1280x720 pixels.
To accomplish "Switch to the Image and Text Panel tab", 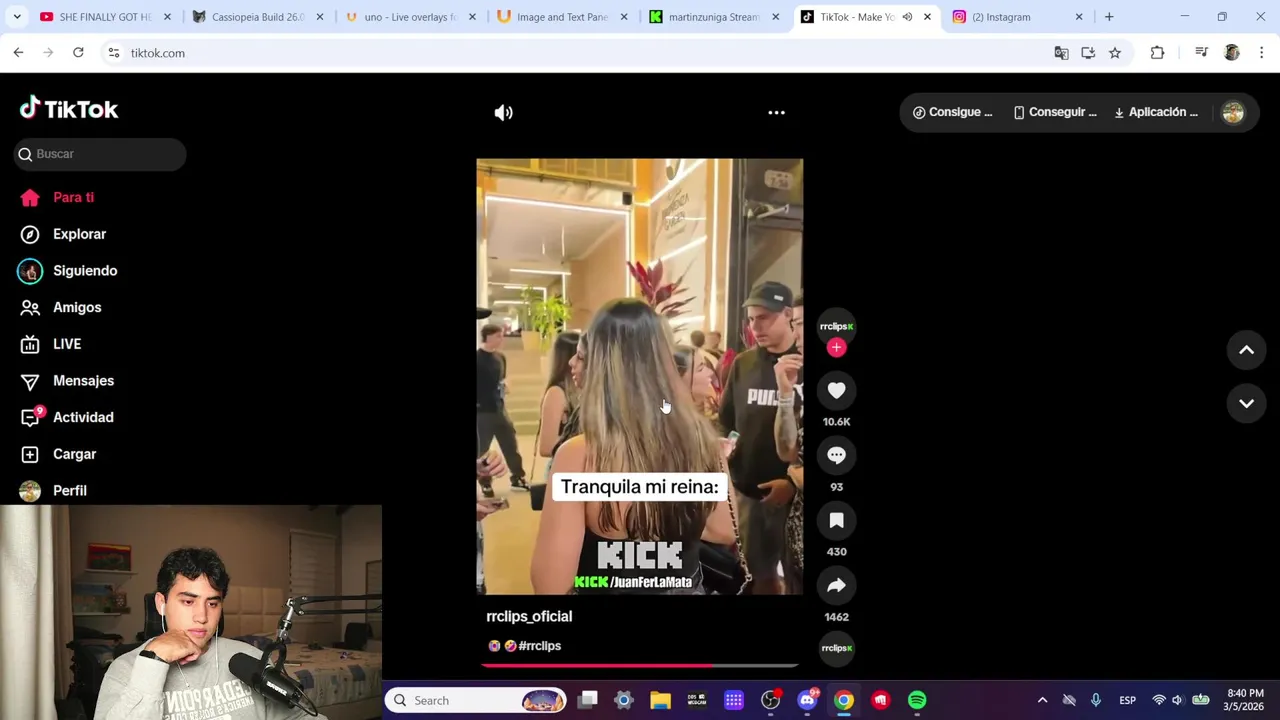I will click(x=562, y=17).
